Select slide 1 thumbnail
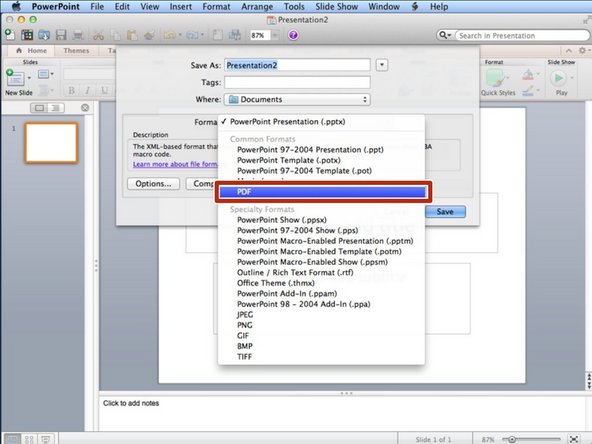This screenshot has height=444, width=592. click(x=51, y=143)
